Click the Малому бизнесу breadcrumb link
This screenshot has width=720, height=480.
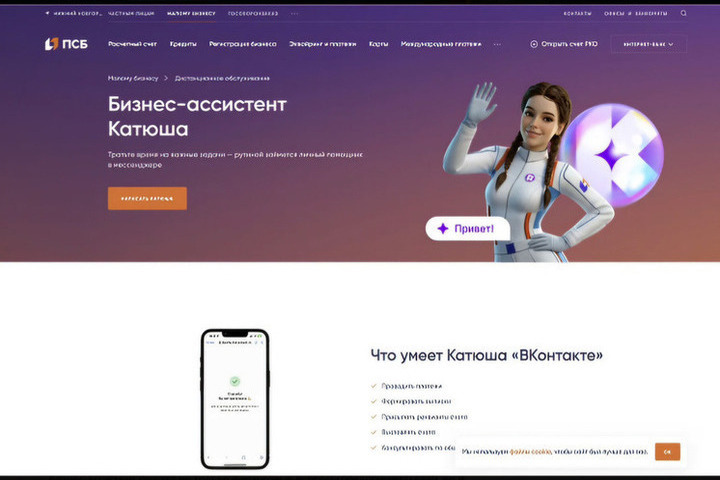133,79
